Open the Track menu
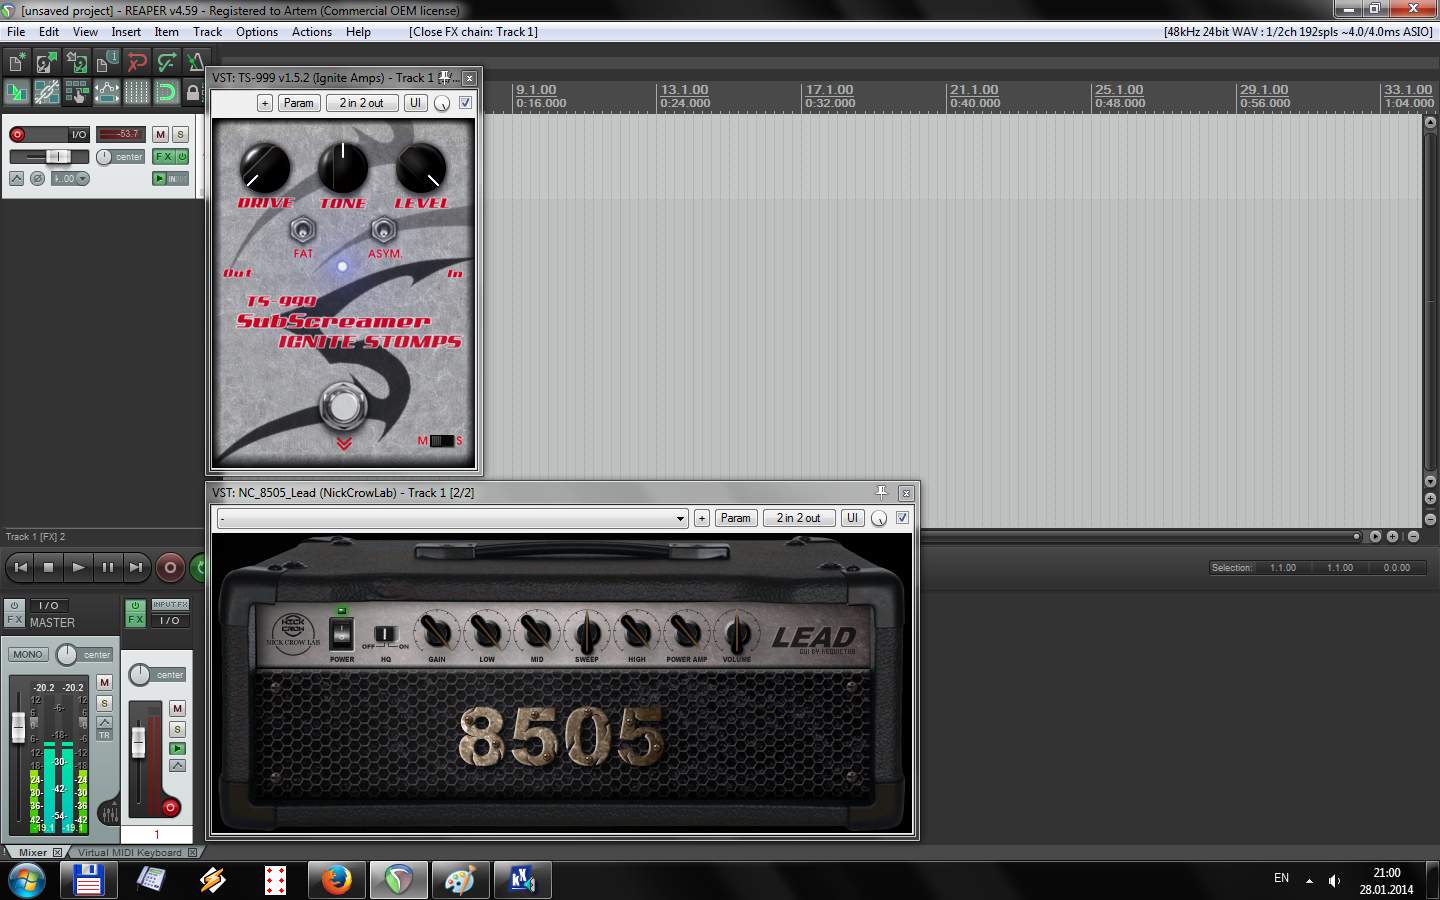The image size is (1440, 900). click(207, 32)
